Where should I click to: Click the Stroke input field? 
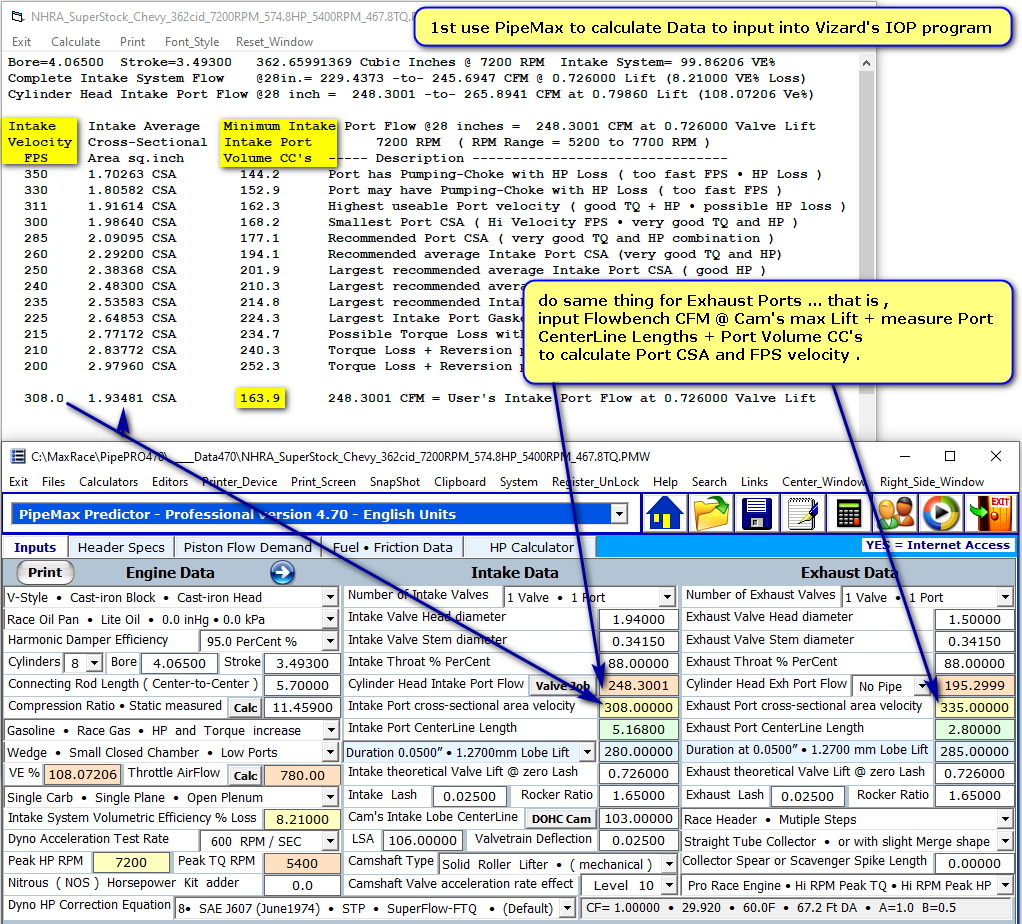tap(302, 663)
